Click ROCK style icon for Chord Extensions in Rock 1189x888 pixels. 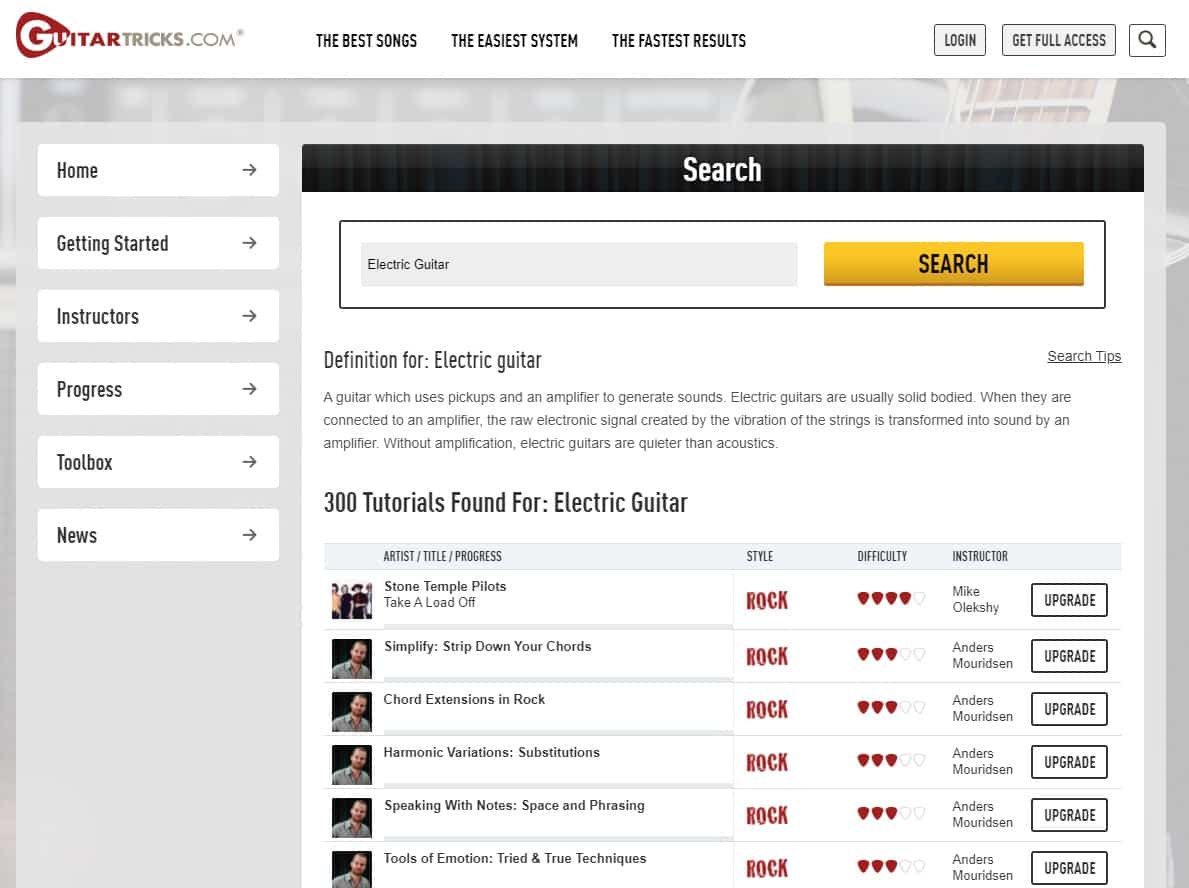(767, 709)
